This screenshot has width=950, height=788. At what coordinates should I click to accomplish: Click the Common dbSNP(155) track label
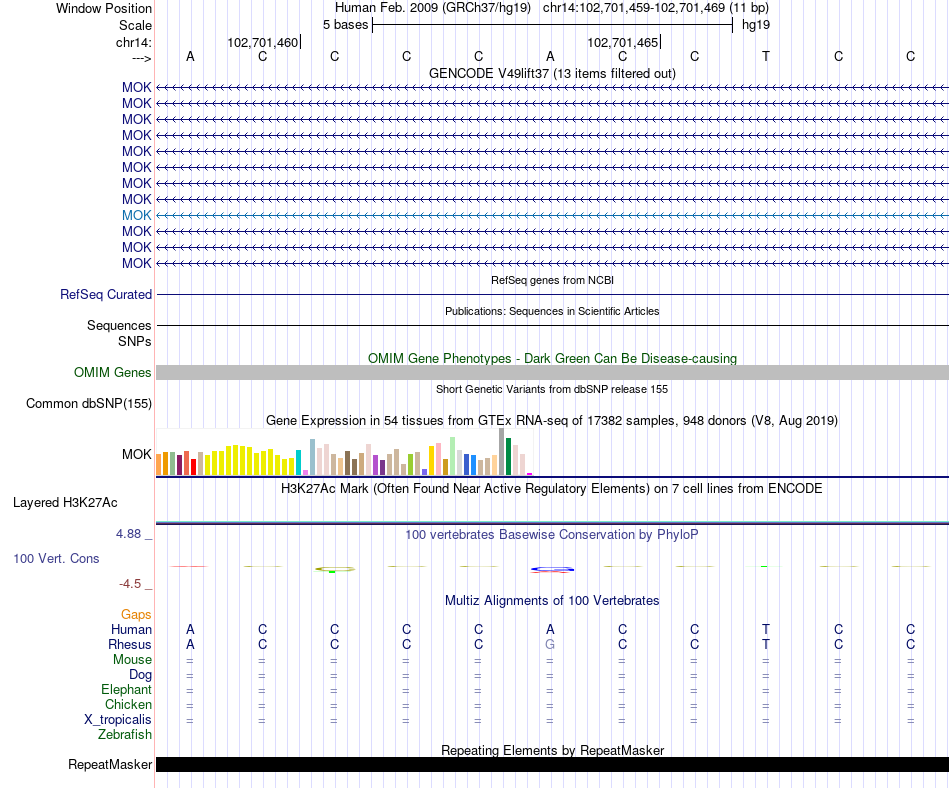(88, 403)
